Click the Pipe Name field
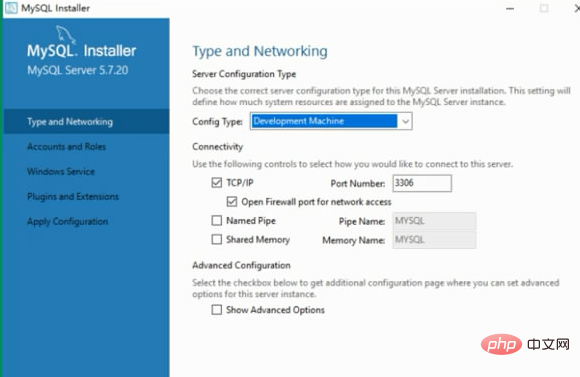The image size is (580, 377). (434, 221)
